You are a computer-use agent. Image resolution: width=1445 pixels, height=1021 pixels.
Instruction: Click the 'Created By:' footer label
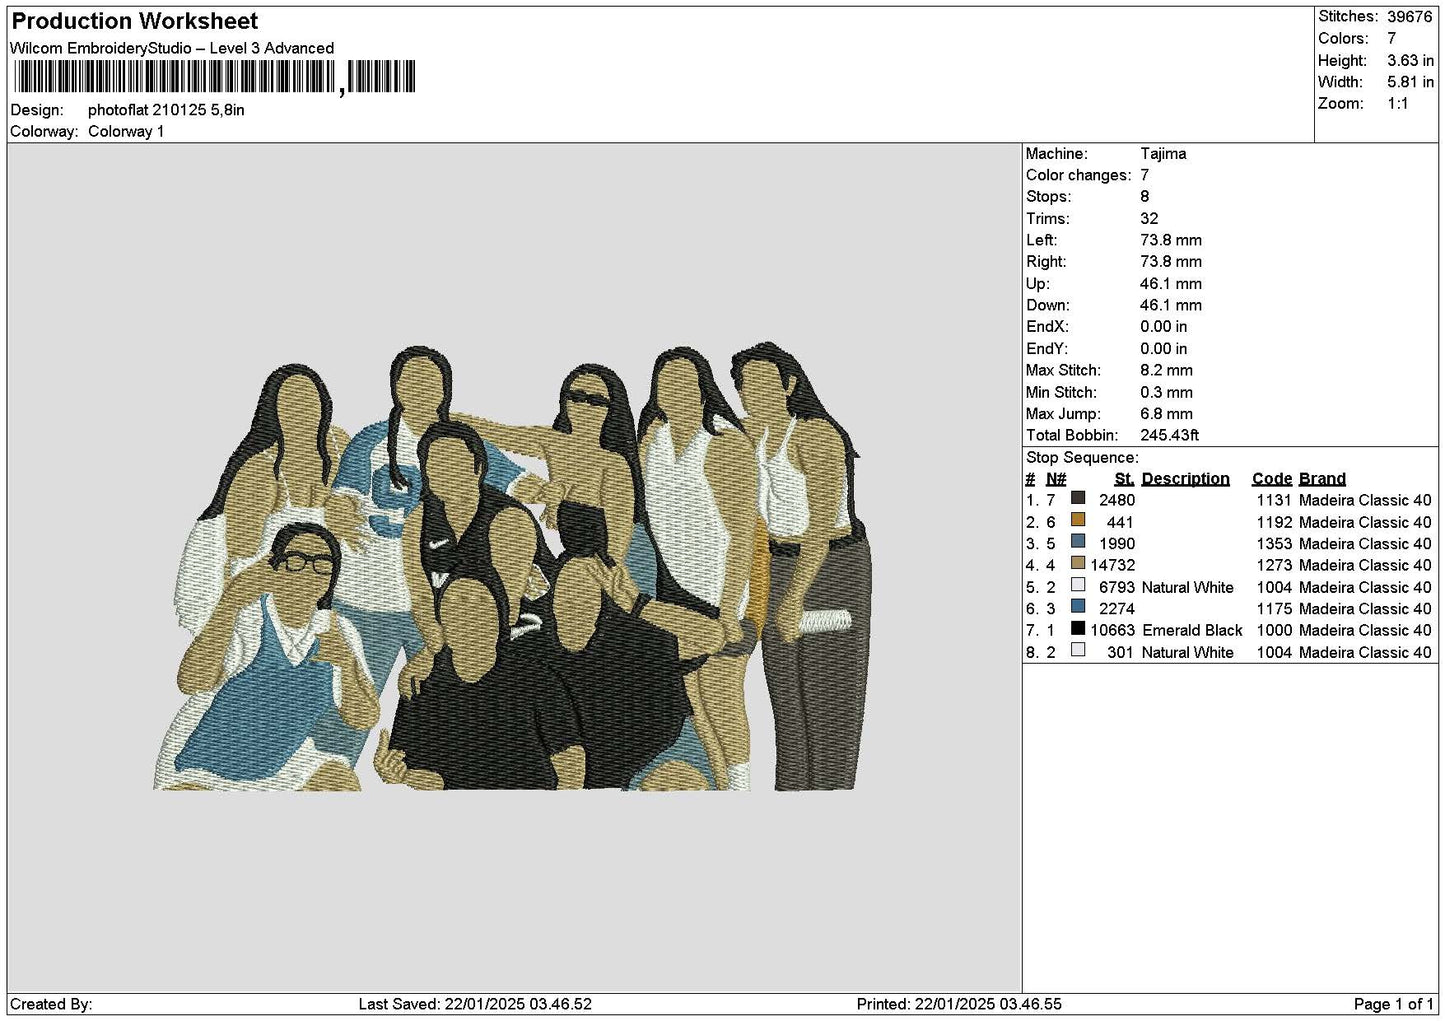click(51, 1004)
